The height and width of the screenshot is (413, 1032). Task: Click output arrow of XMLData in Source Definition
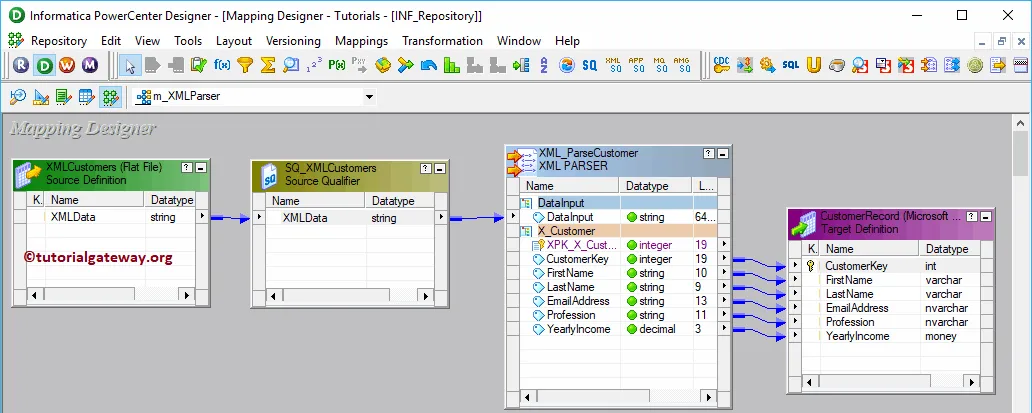(202, 216)
